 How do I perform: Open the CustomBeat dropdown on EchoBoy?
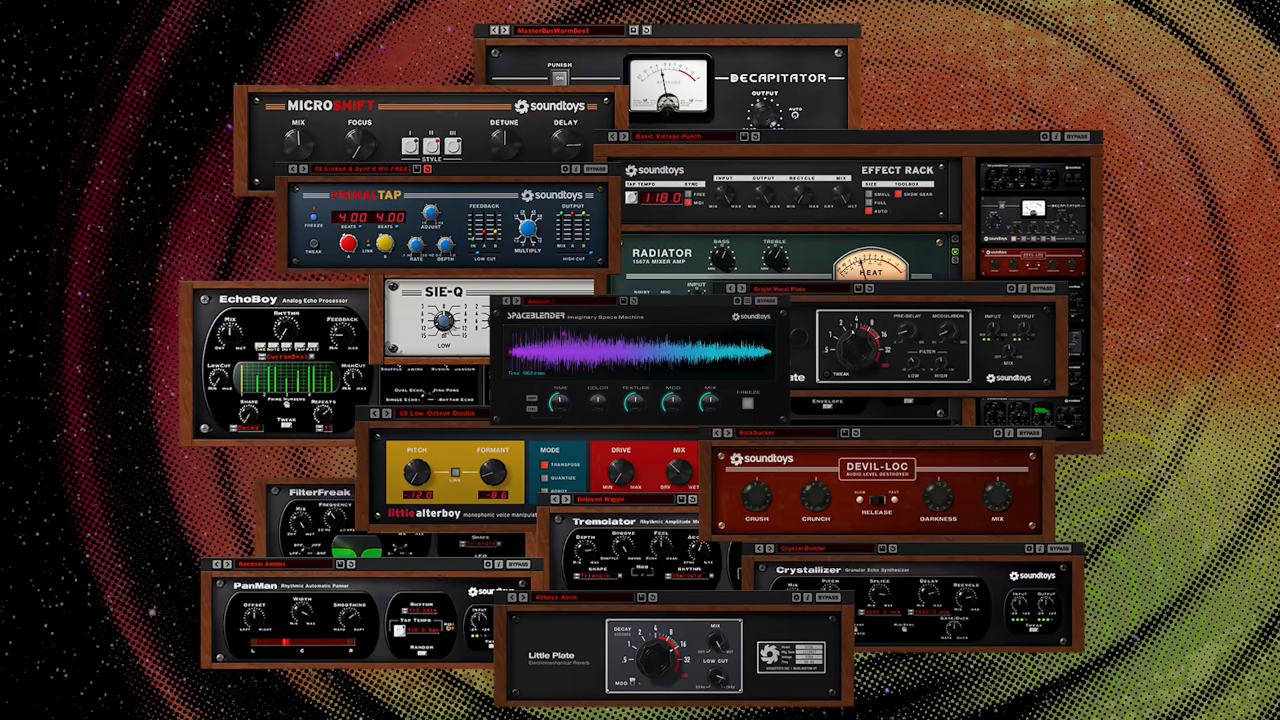click(x=285, y=357)
